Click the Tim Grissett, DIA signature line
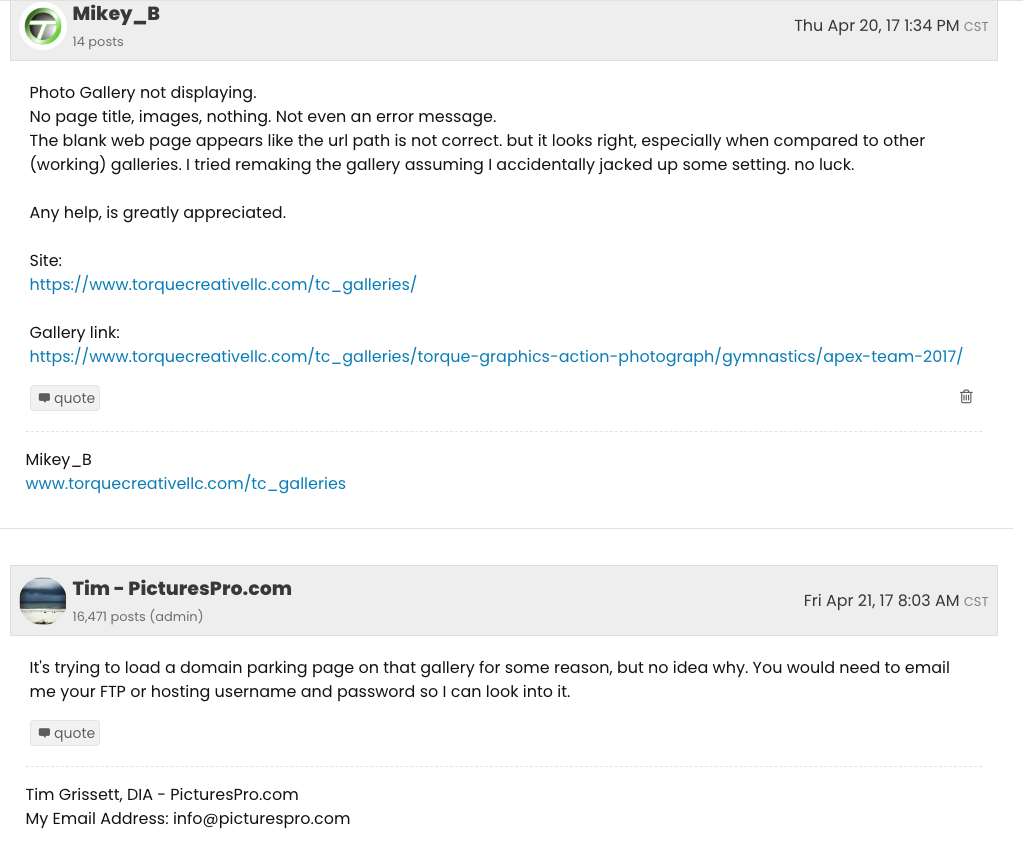Viewport: 1023px width, 849px height. coord(162,794)
